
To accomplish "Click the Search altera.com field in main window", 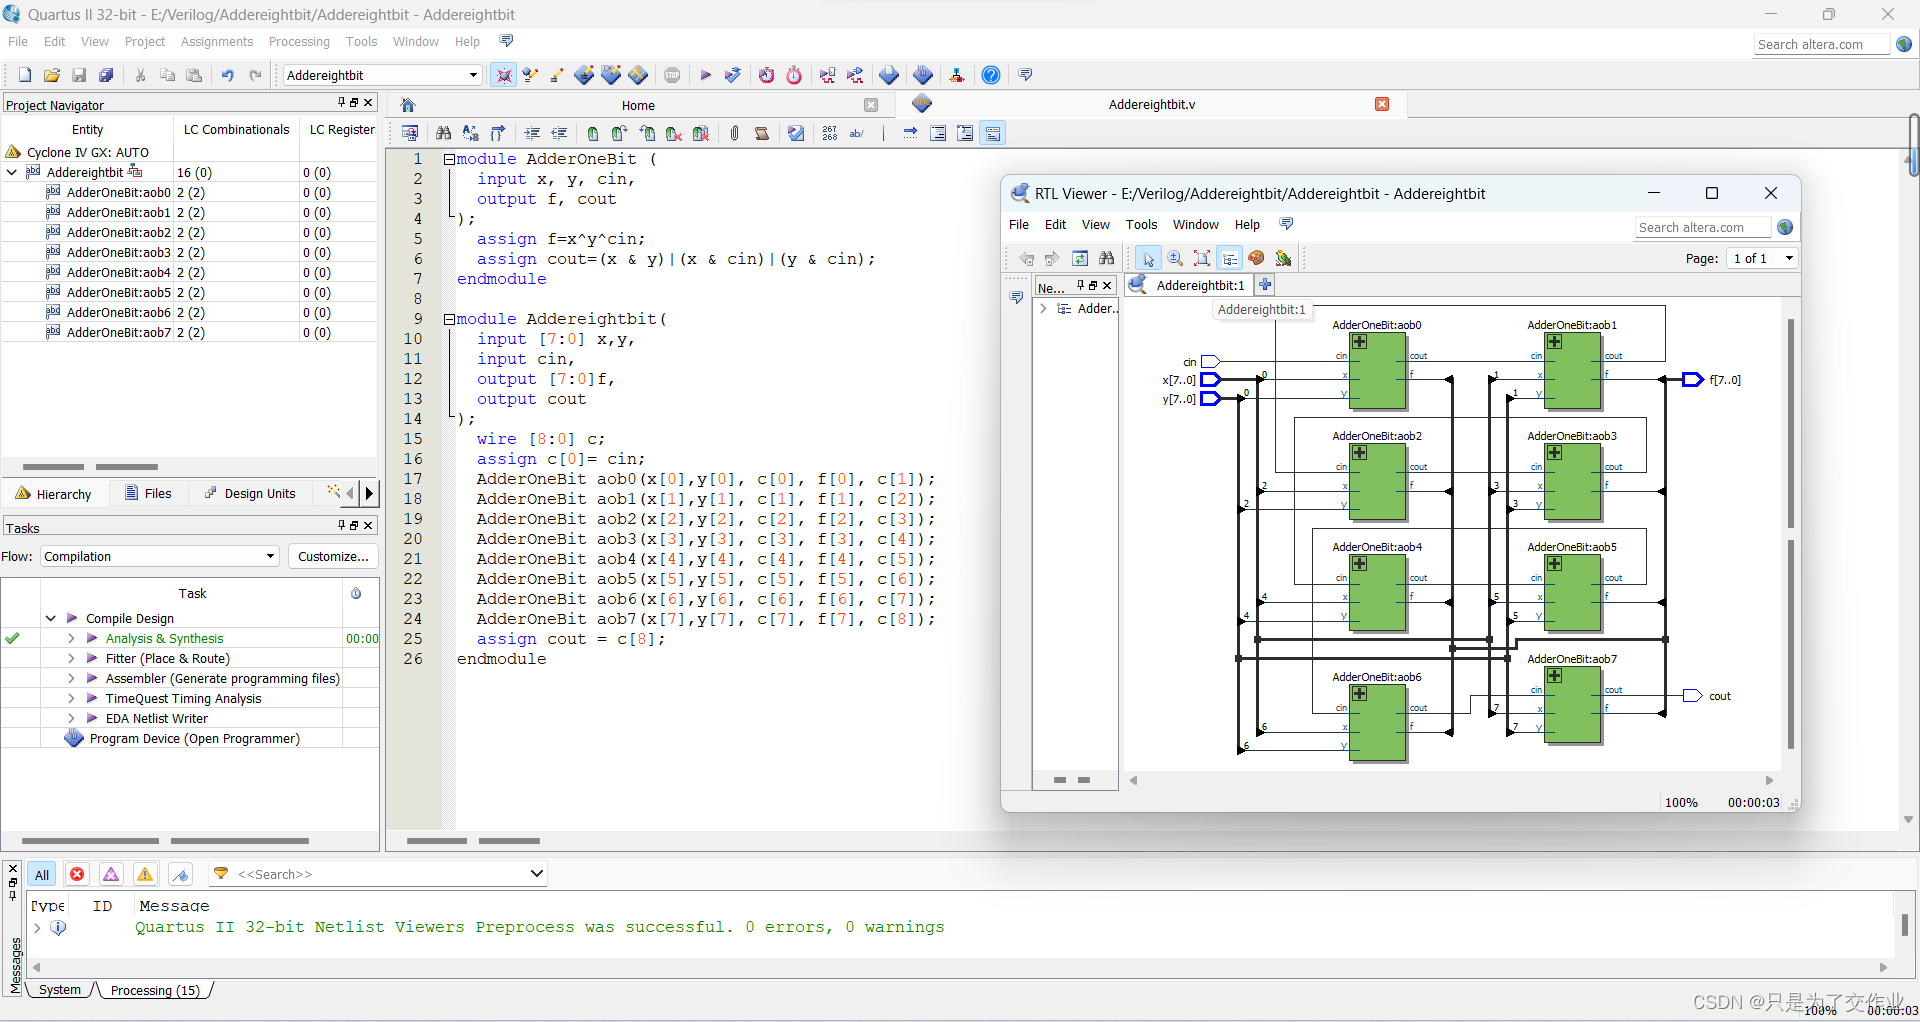I will [1820, 44].
